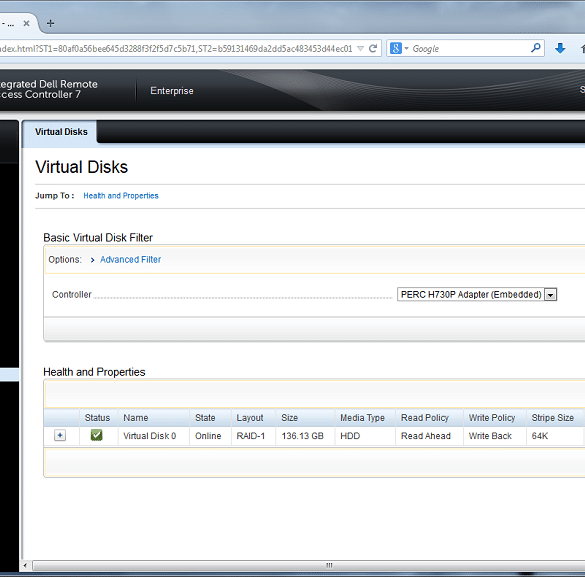Click the RAID-1 layout cell
The width and height of the screenshot is (585, 577).
[251, 436]
